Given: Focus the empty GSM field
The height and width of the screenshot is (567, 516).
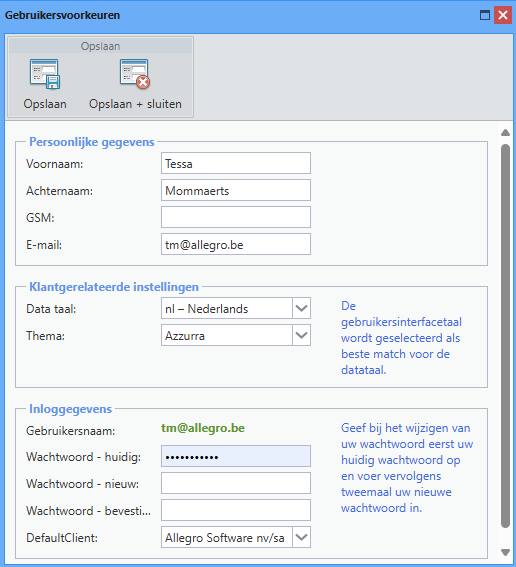Looking at the screenshot, I should tap(236, 217).
